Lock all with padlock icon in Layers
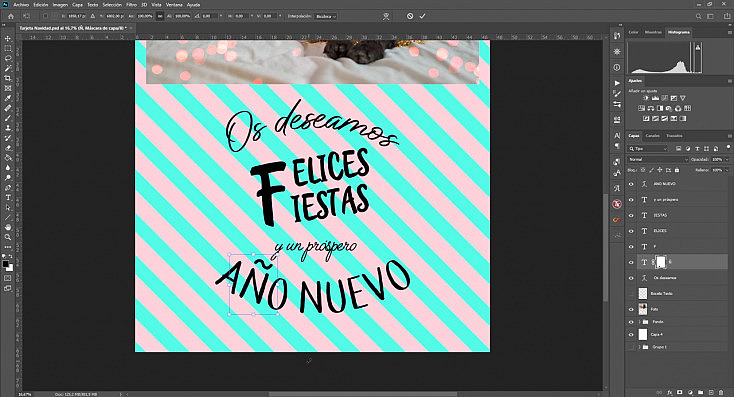The image size is (734, 397). click(677, 170)
